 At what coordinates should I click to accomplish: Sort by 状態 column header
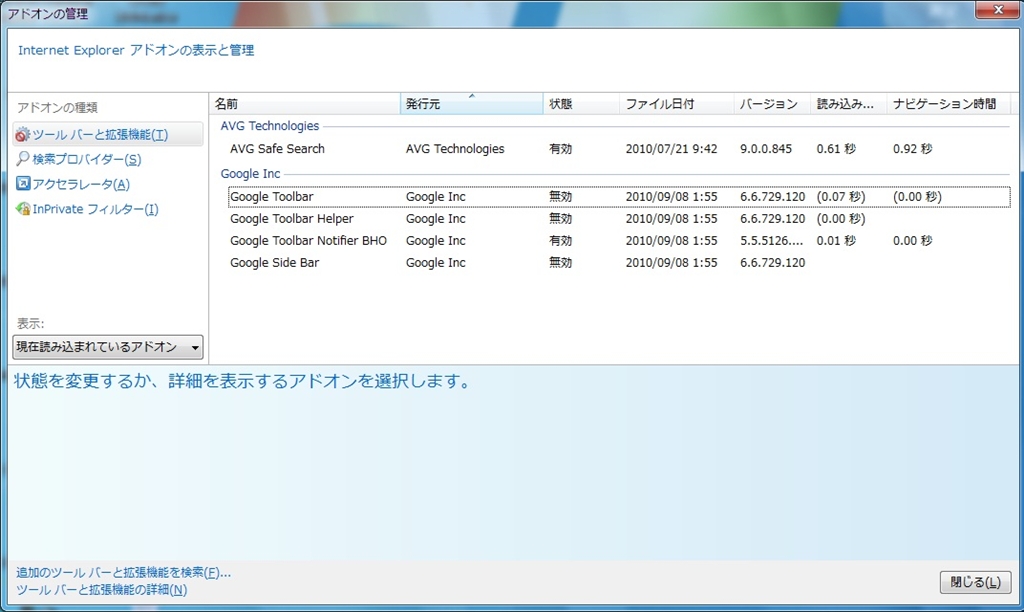[581, 104]
